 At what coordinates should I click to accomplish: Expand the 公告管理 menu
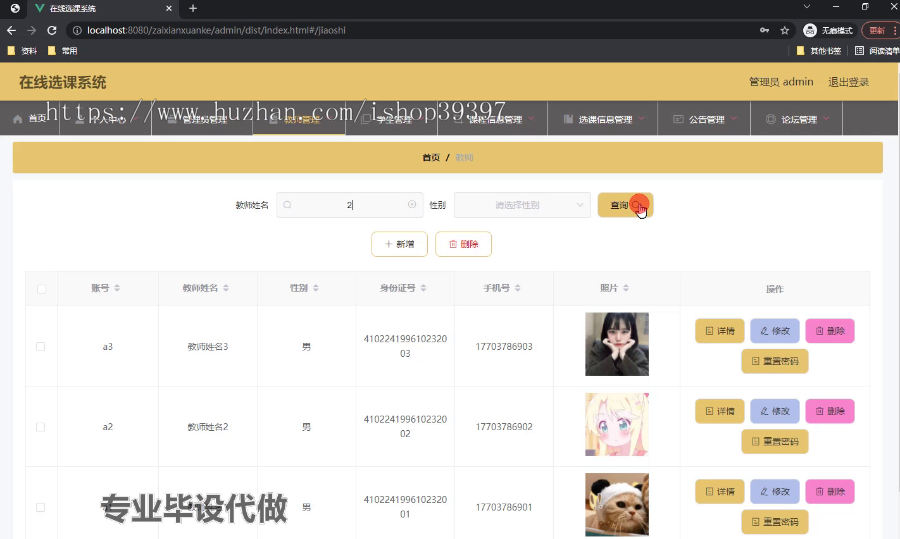click(734, 119)
